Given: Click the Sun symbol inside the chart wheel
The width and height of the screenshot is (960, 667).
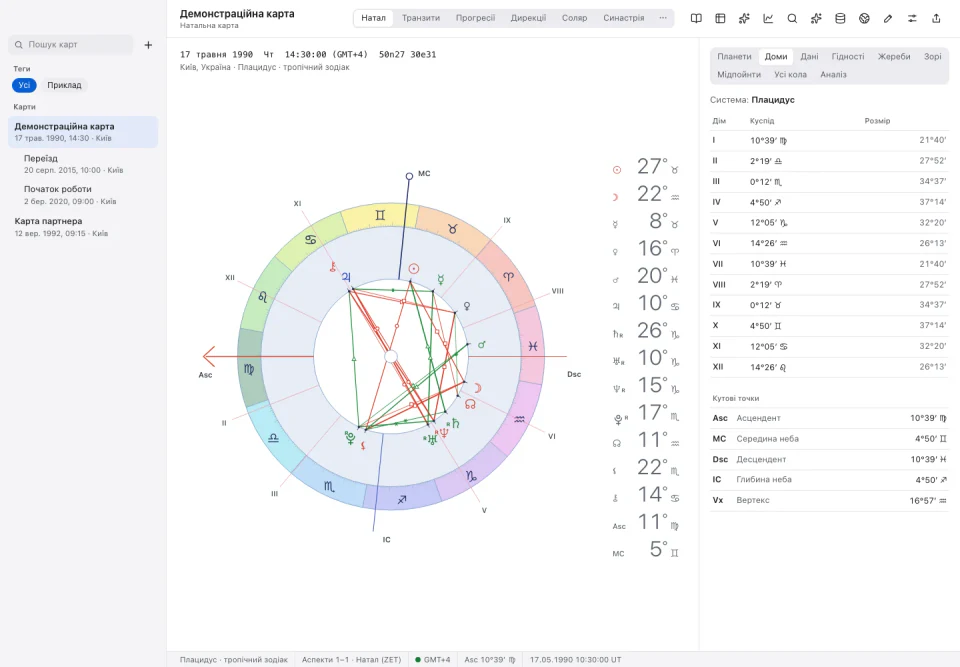Looking at the screenshot, I should 414,268.
